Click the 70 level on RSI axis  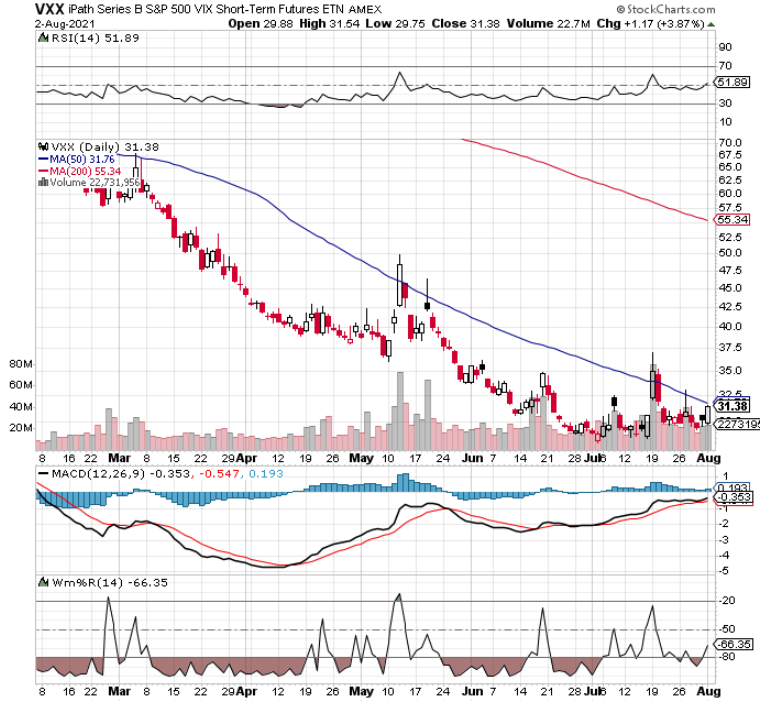click(725, 66)
